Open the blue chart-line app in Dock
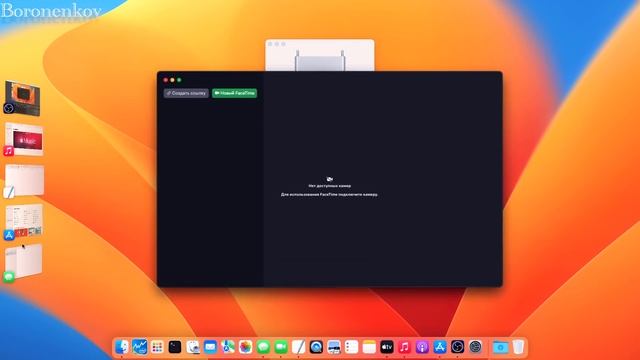 (140, 347)
